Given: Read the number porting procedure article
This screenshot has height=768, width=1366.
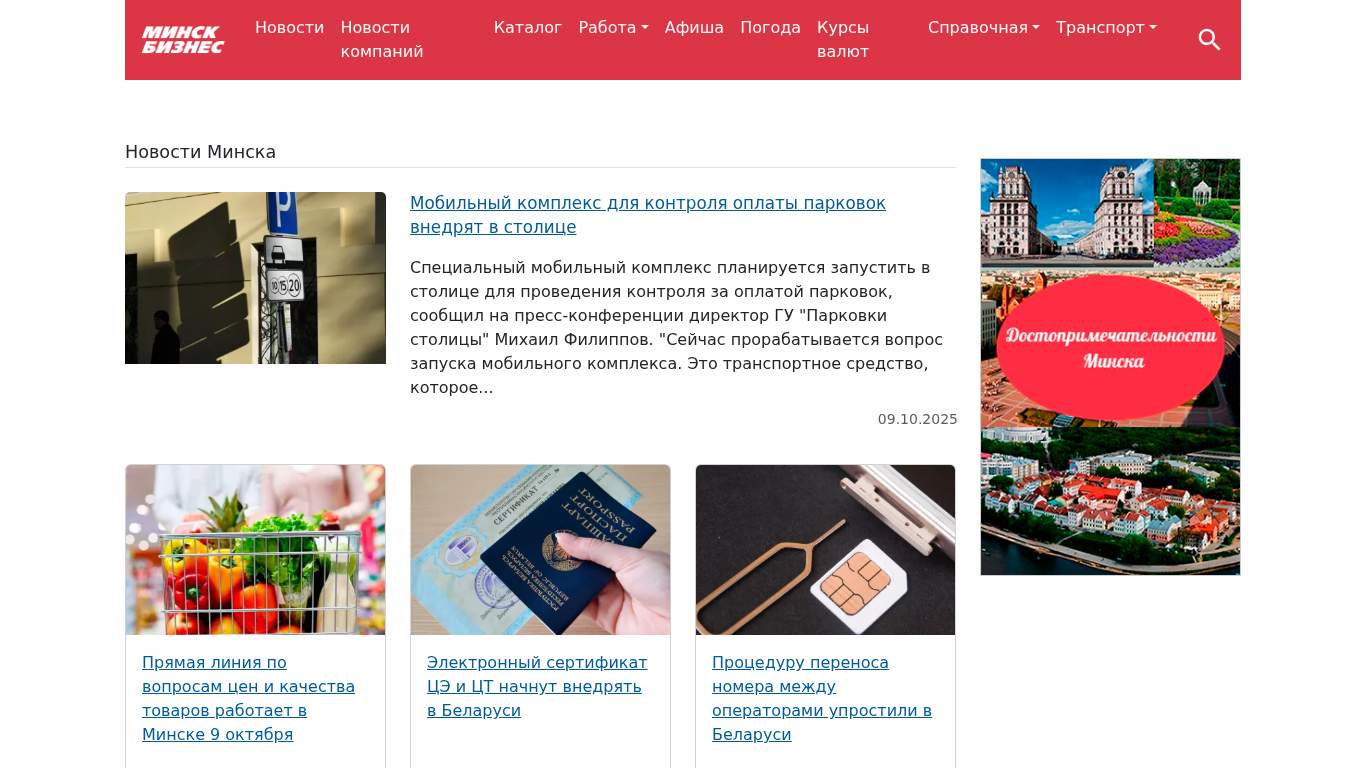Looking at the screenshot, I should click(822, 698).
